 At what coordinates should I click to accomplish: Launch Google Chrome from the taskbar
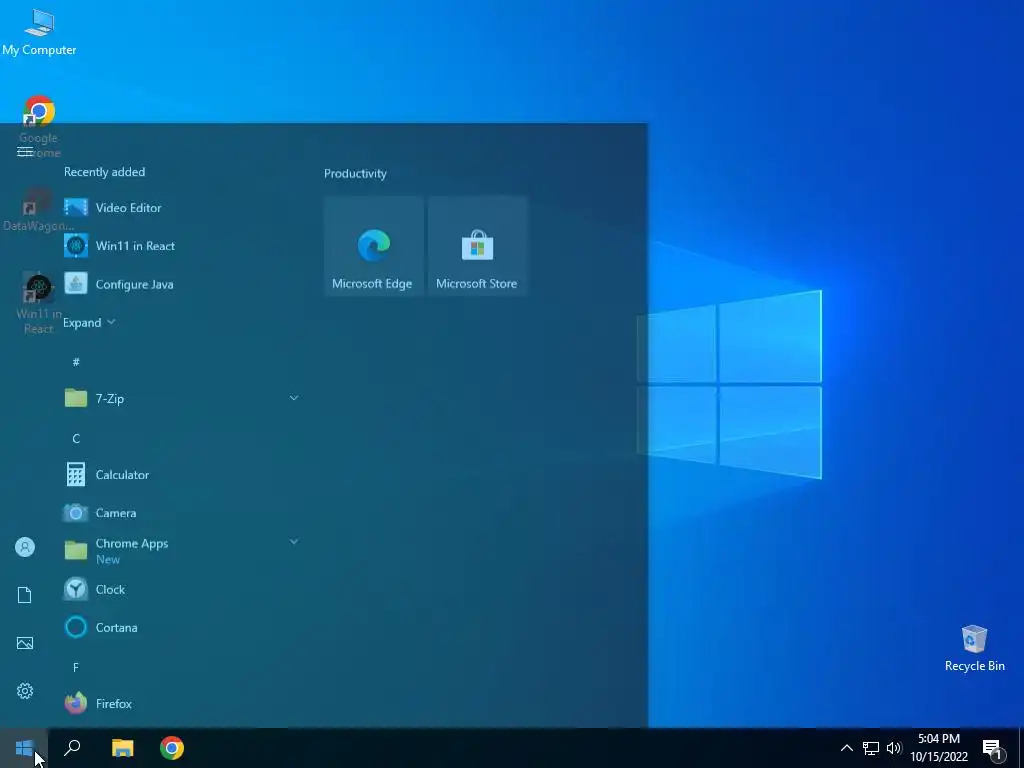(x=172, y=748)
